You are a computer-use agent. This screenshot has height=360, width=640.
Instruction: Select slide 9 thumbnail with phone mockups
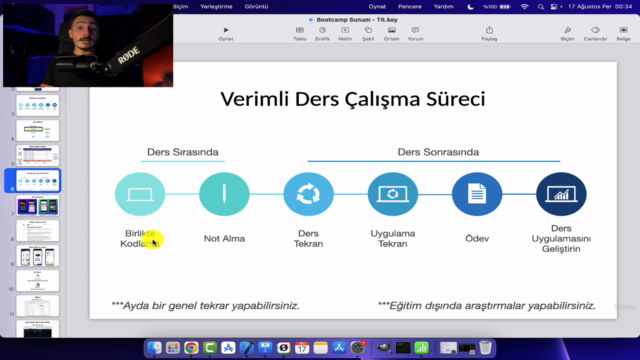38,256
